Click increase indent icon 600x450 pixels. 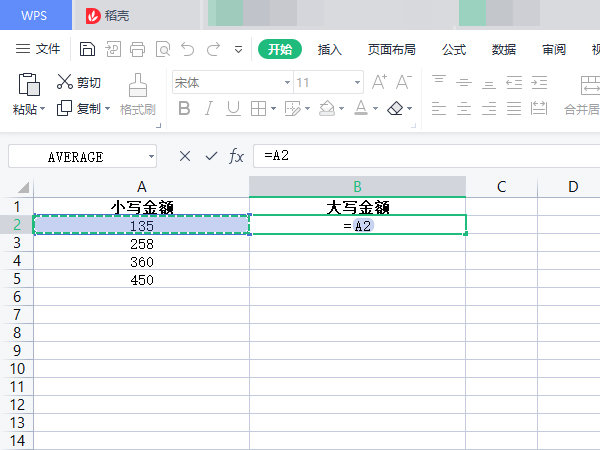(539, 82)
